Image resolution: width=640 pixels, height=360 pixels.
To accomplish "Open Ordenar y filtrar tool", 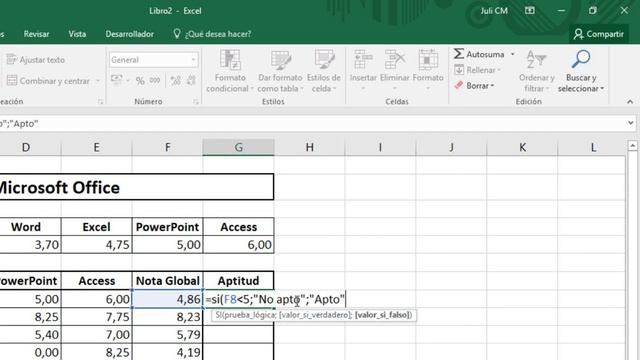I will click(x=536, y=71).
